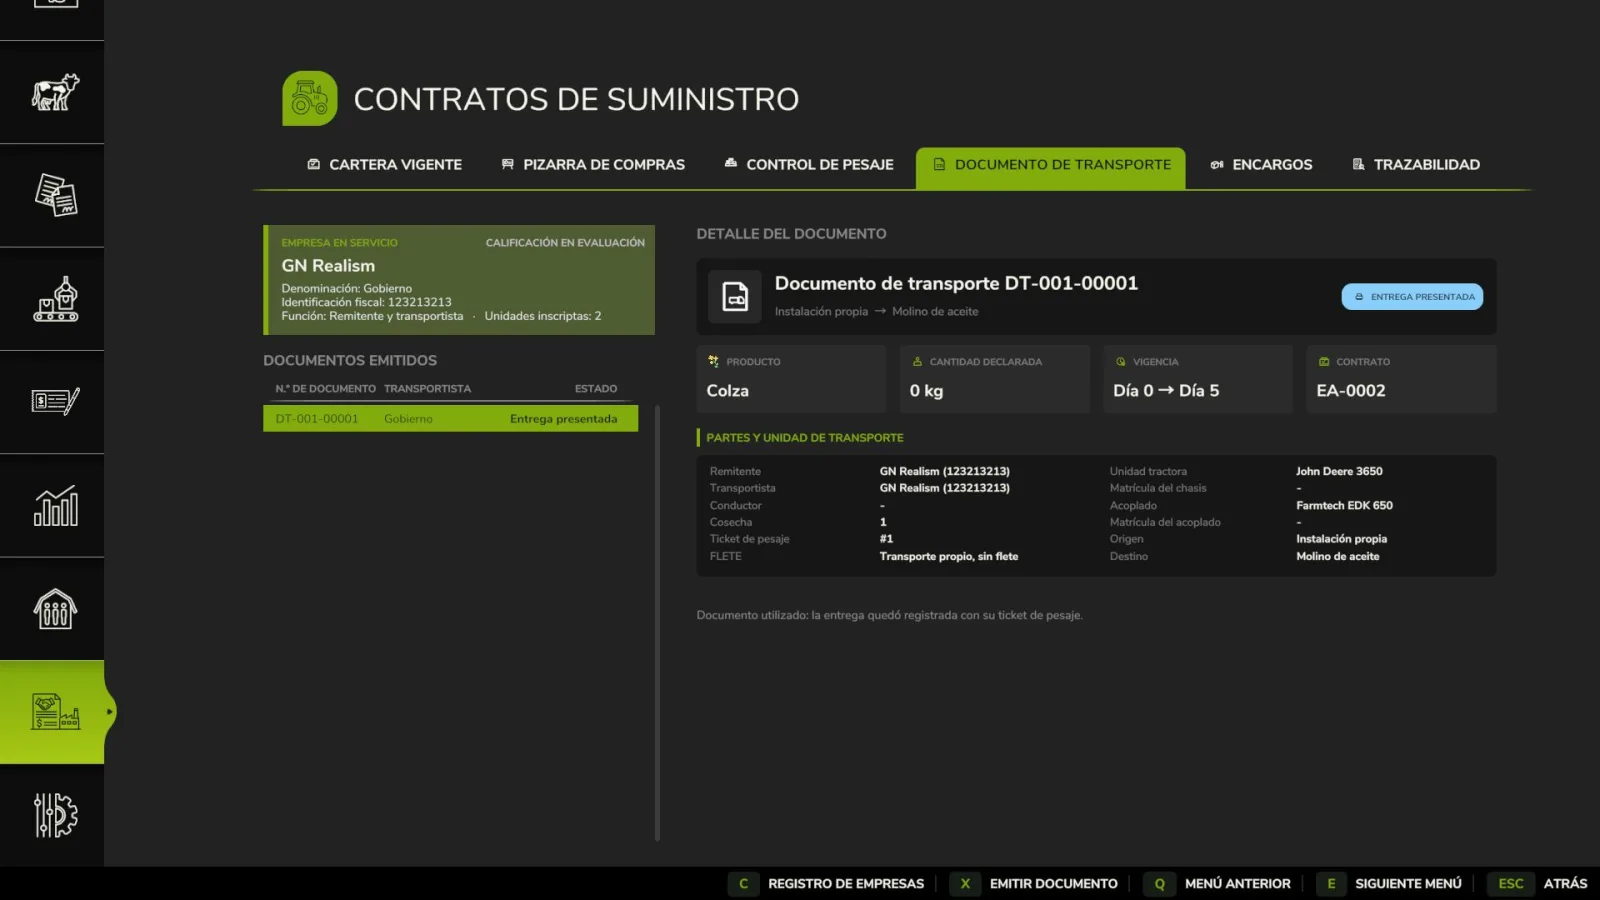This screenshot has width=1600, height=900.
Task: Click the Cantidad Declarada weight icon
Action: coord(917,361)
